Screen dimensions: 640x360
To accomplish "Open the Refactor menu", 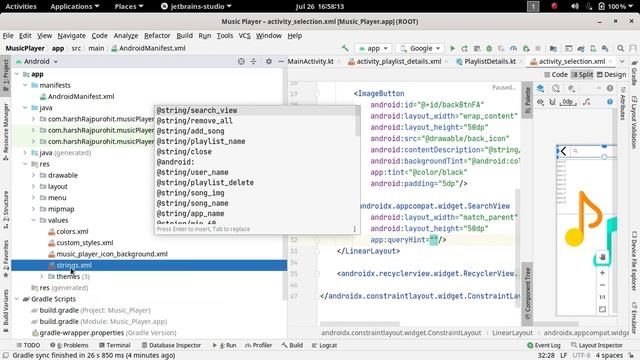I will tap(157, 36).
